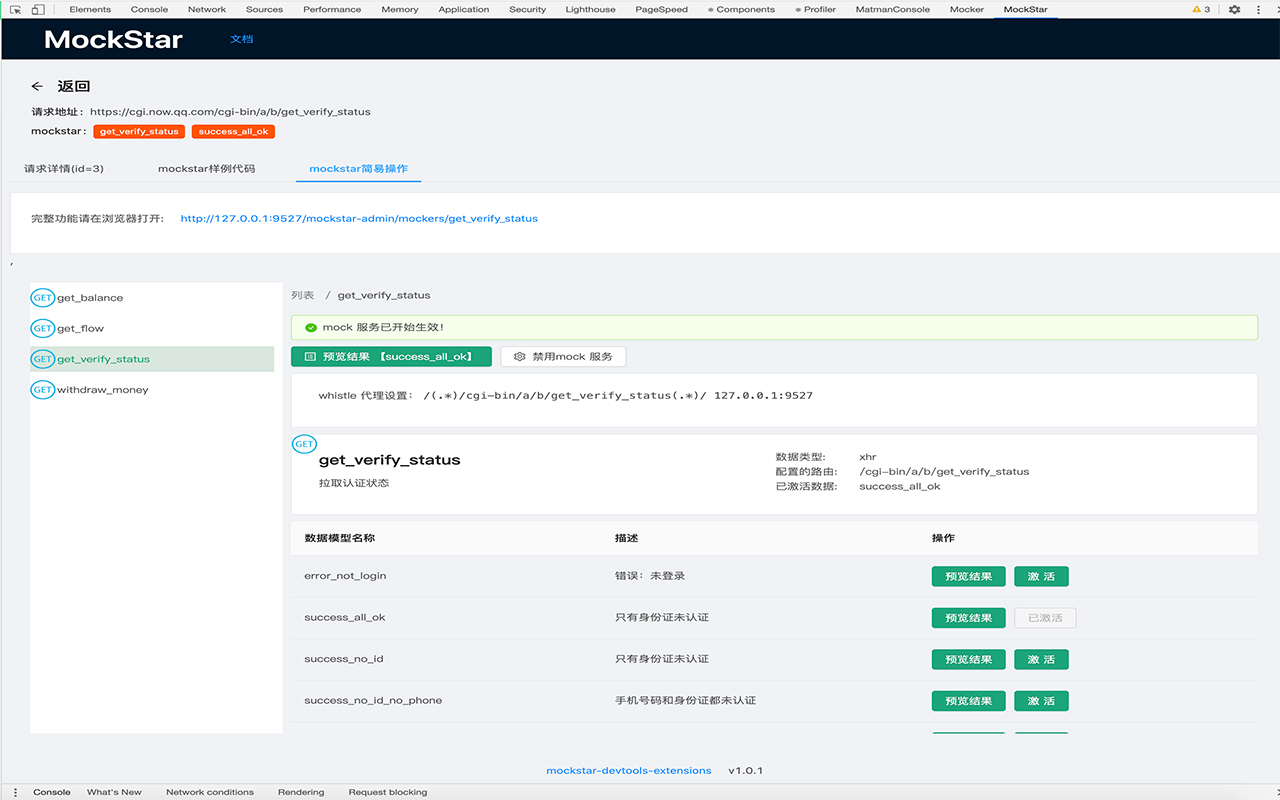
Task: Click the get_verify_status orange tag
Action: pyautogui.click(x=139, y=131)
